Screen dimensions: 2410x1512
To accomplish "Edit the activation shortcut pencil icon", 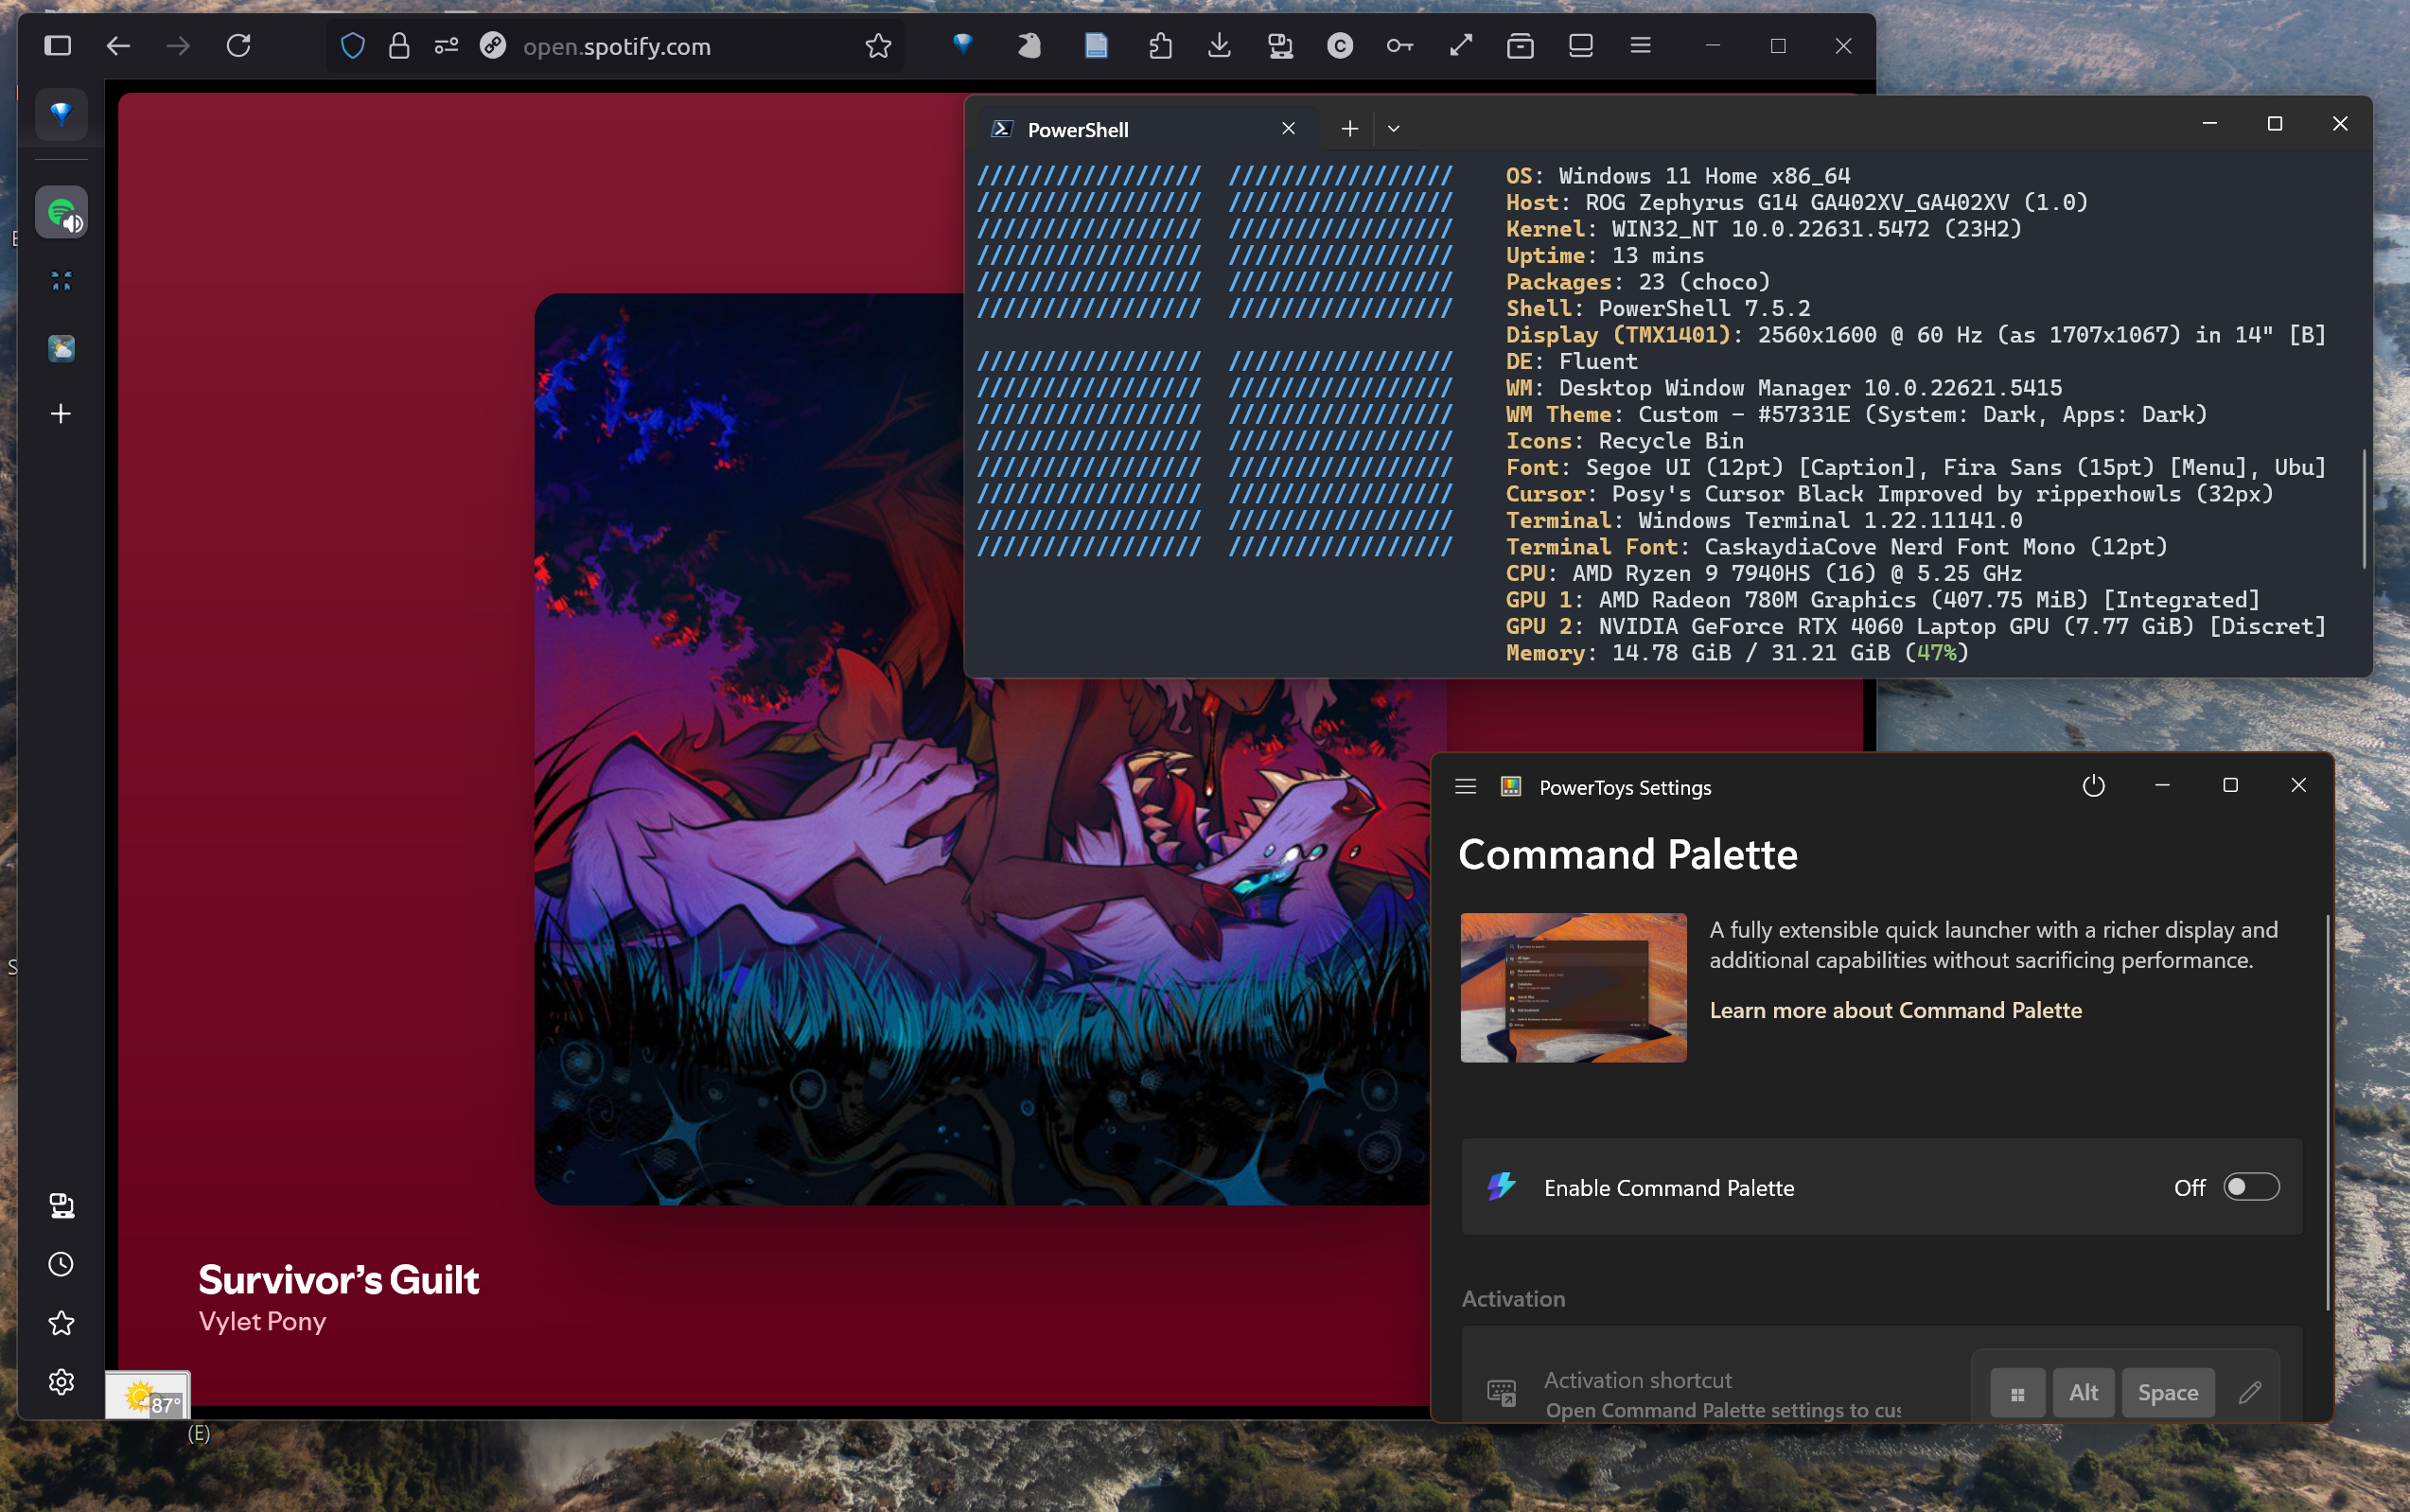I will (2250, 1392).
